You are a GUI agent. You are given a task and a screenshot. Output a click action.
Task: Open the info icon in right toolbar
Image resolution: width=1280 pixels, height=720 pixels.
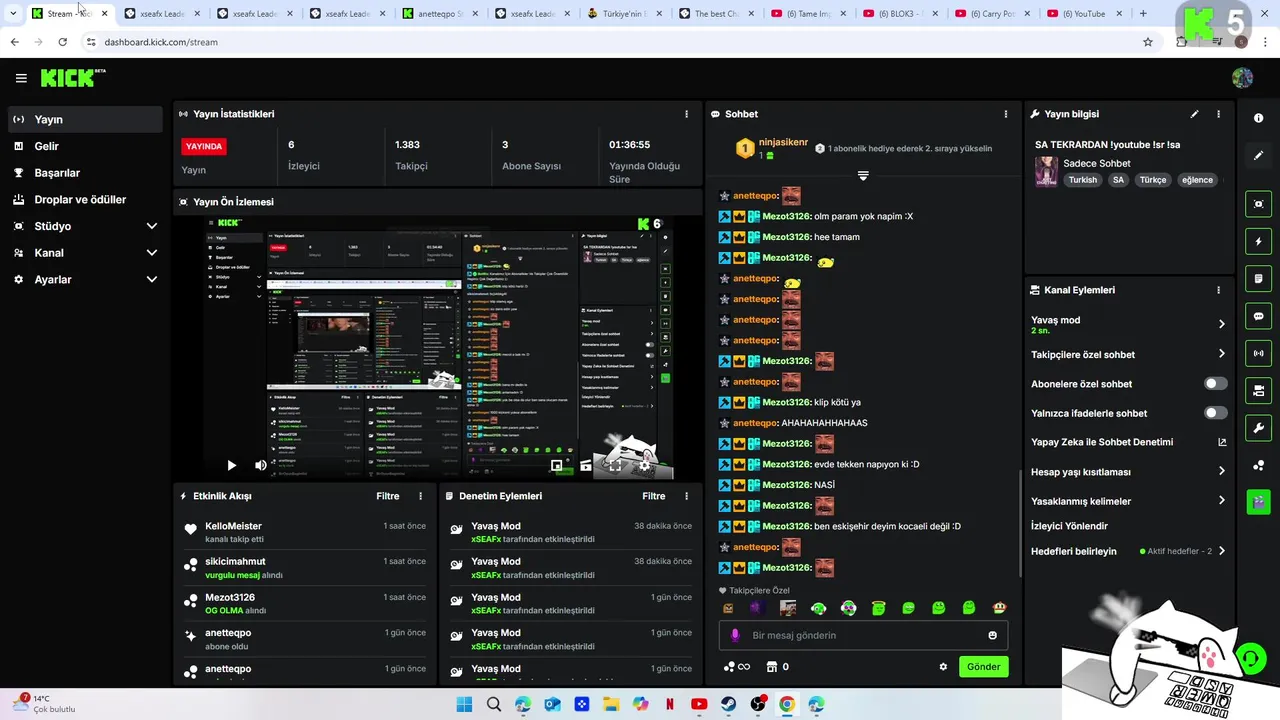(1258, 118)
